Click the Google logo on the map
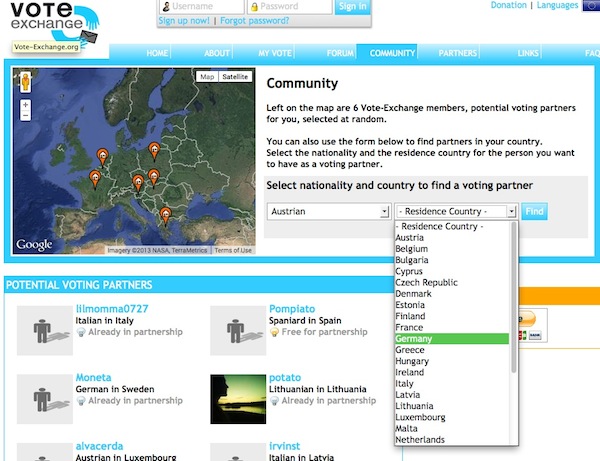This screenshot has height=461, width=600. pyautogui.click(x=34, y=244)
